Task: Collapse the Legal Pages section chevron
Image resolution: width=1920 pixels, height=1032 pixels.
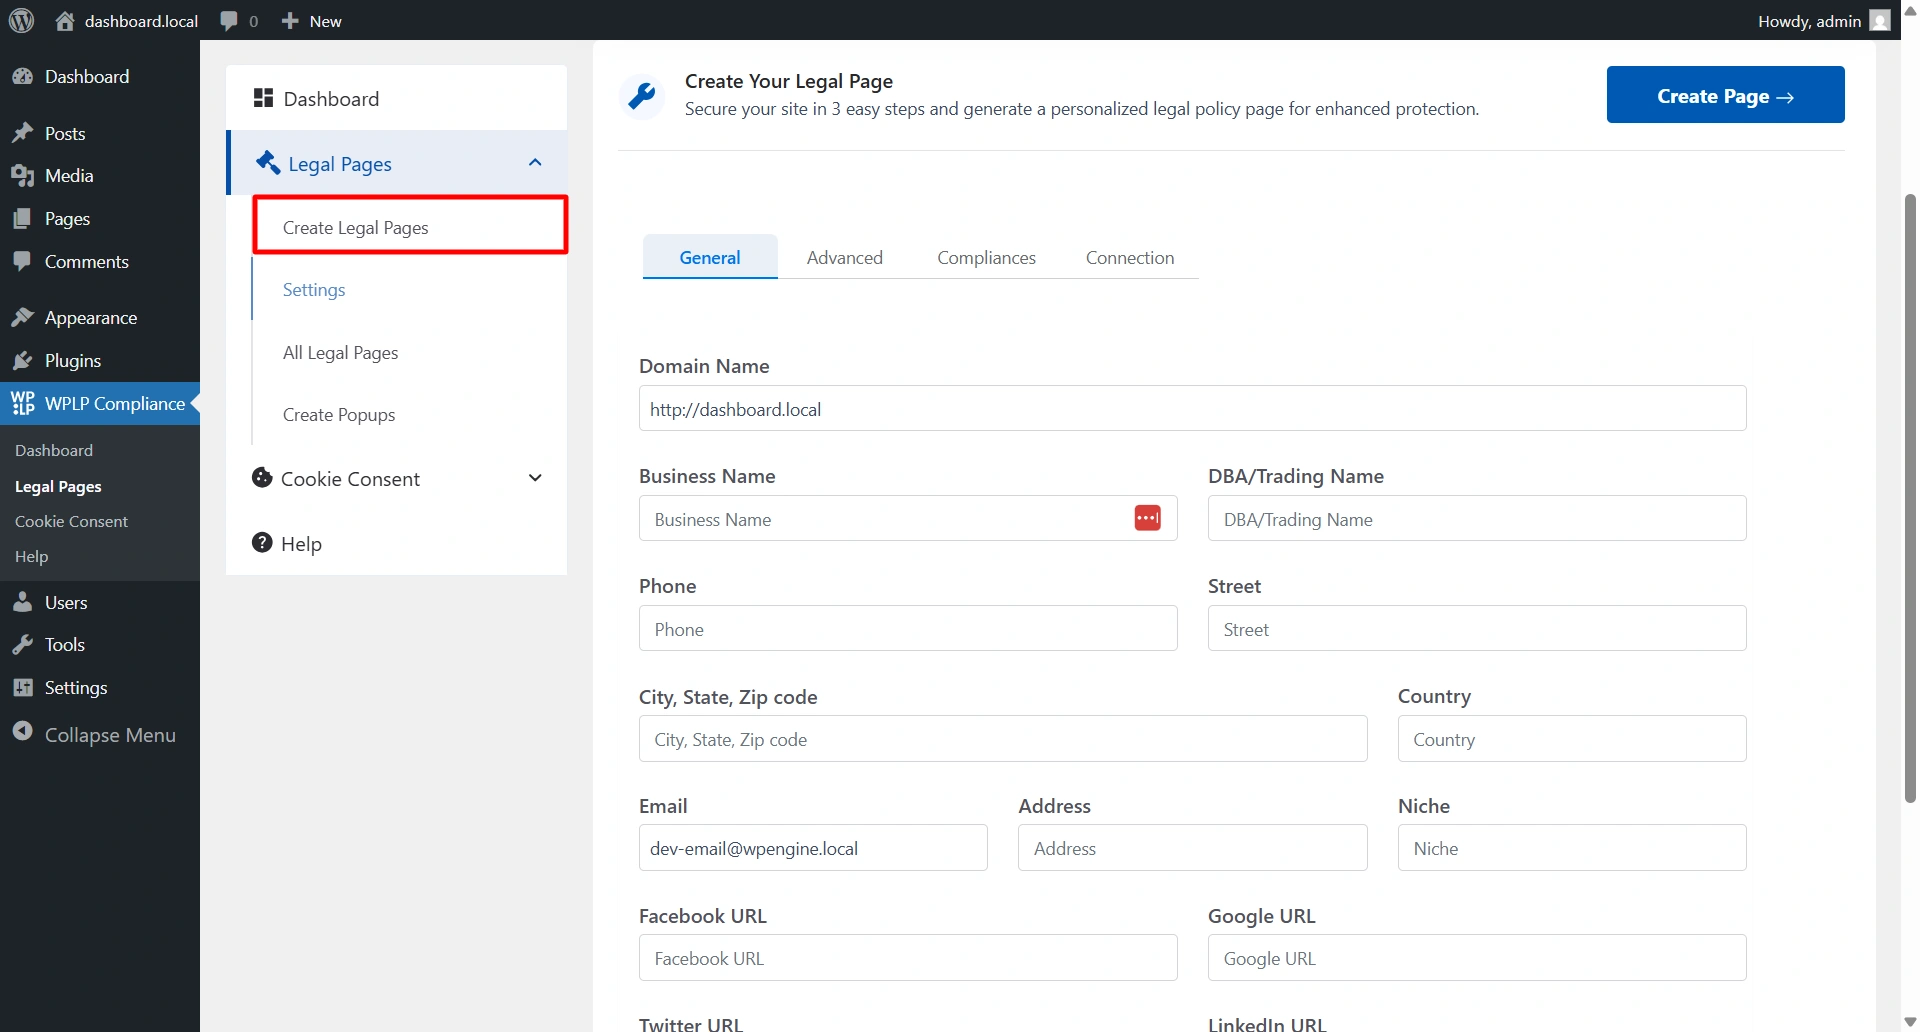Action: pyautogui.click(x=535, y=162)
